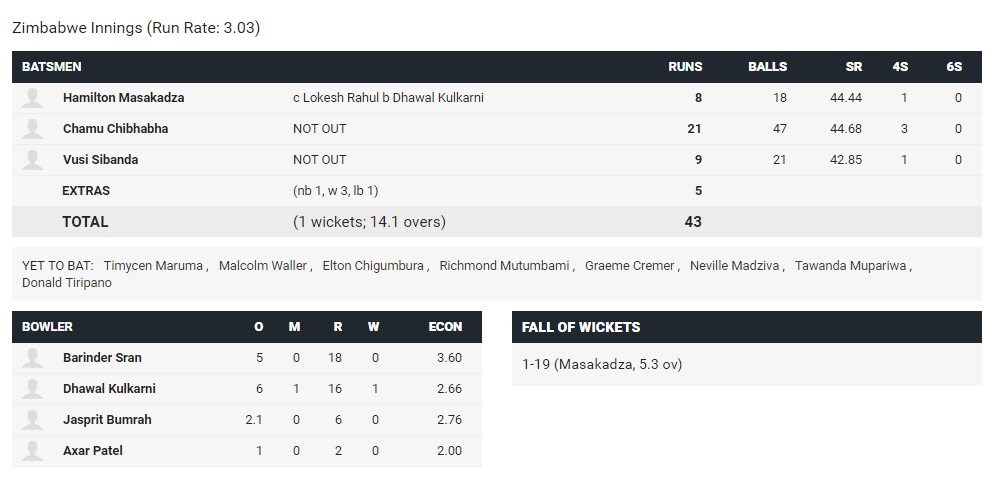Click Barinder Sran's bowler avatar
This screenshot has height=494, width=1003.
point(33,358)
